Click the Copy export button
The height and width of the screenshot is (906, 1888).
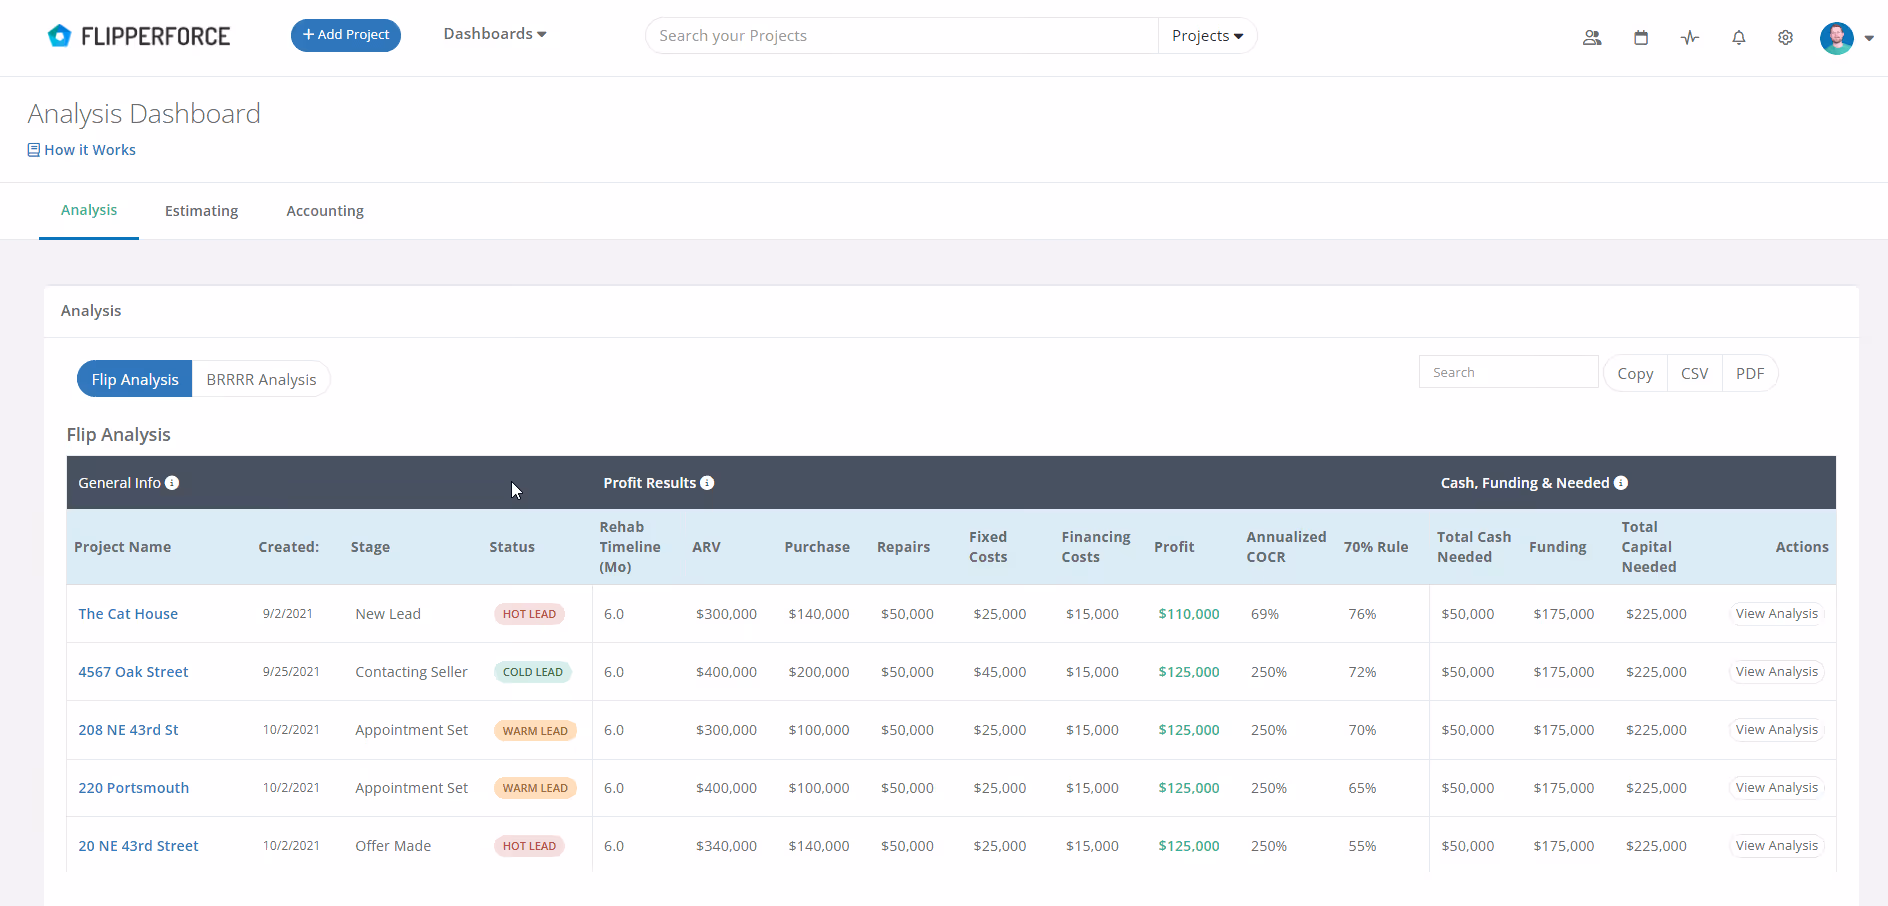click(1635, 373)
